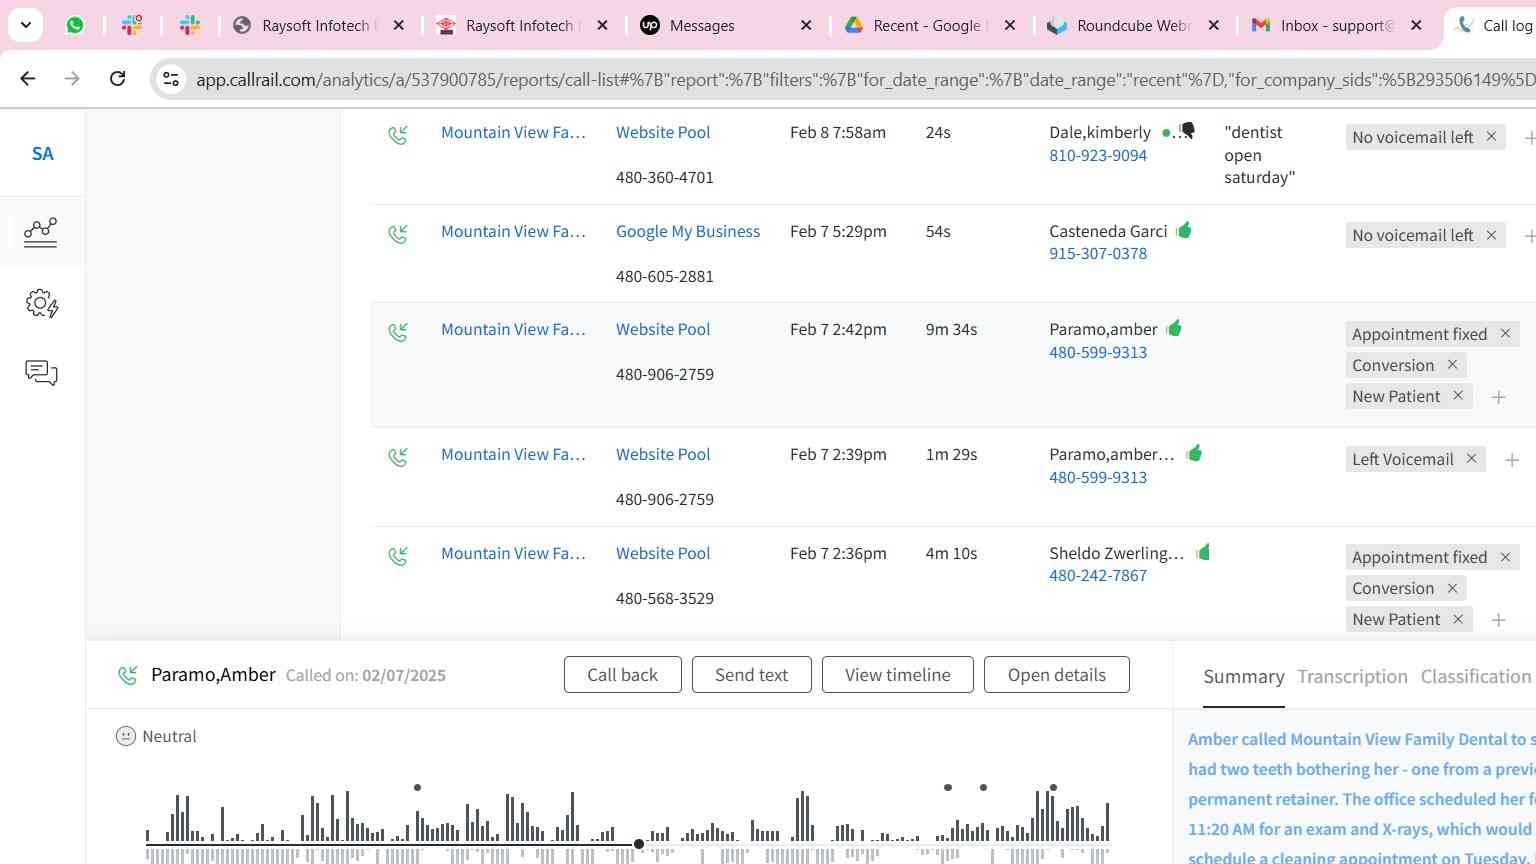Screen dimensions: 1536x864
Task: Open the Analytics sidebar icon
Action: pos(41,232)
